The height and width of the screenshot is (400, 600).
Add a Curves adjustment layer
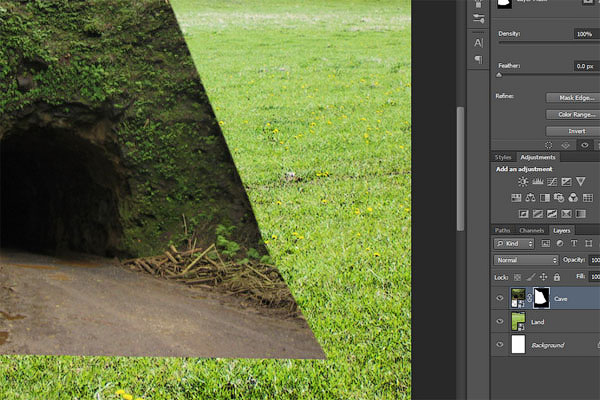click(552, 182)
